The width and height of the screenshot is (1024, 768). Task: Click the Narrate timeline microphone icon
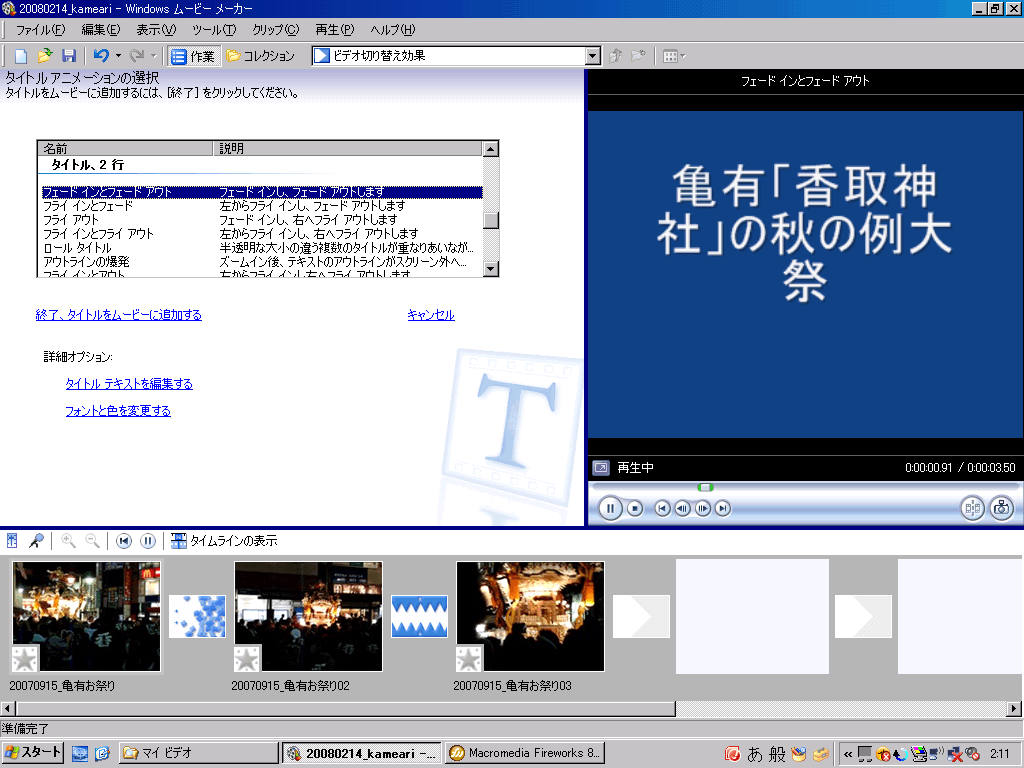[x=35, y=541]
